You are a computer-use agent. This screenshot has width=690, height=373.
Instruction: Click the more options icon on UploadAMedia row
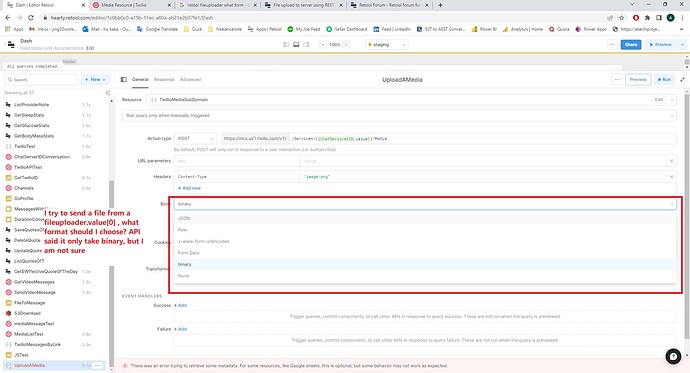(x=98, y=366)
